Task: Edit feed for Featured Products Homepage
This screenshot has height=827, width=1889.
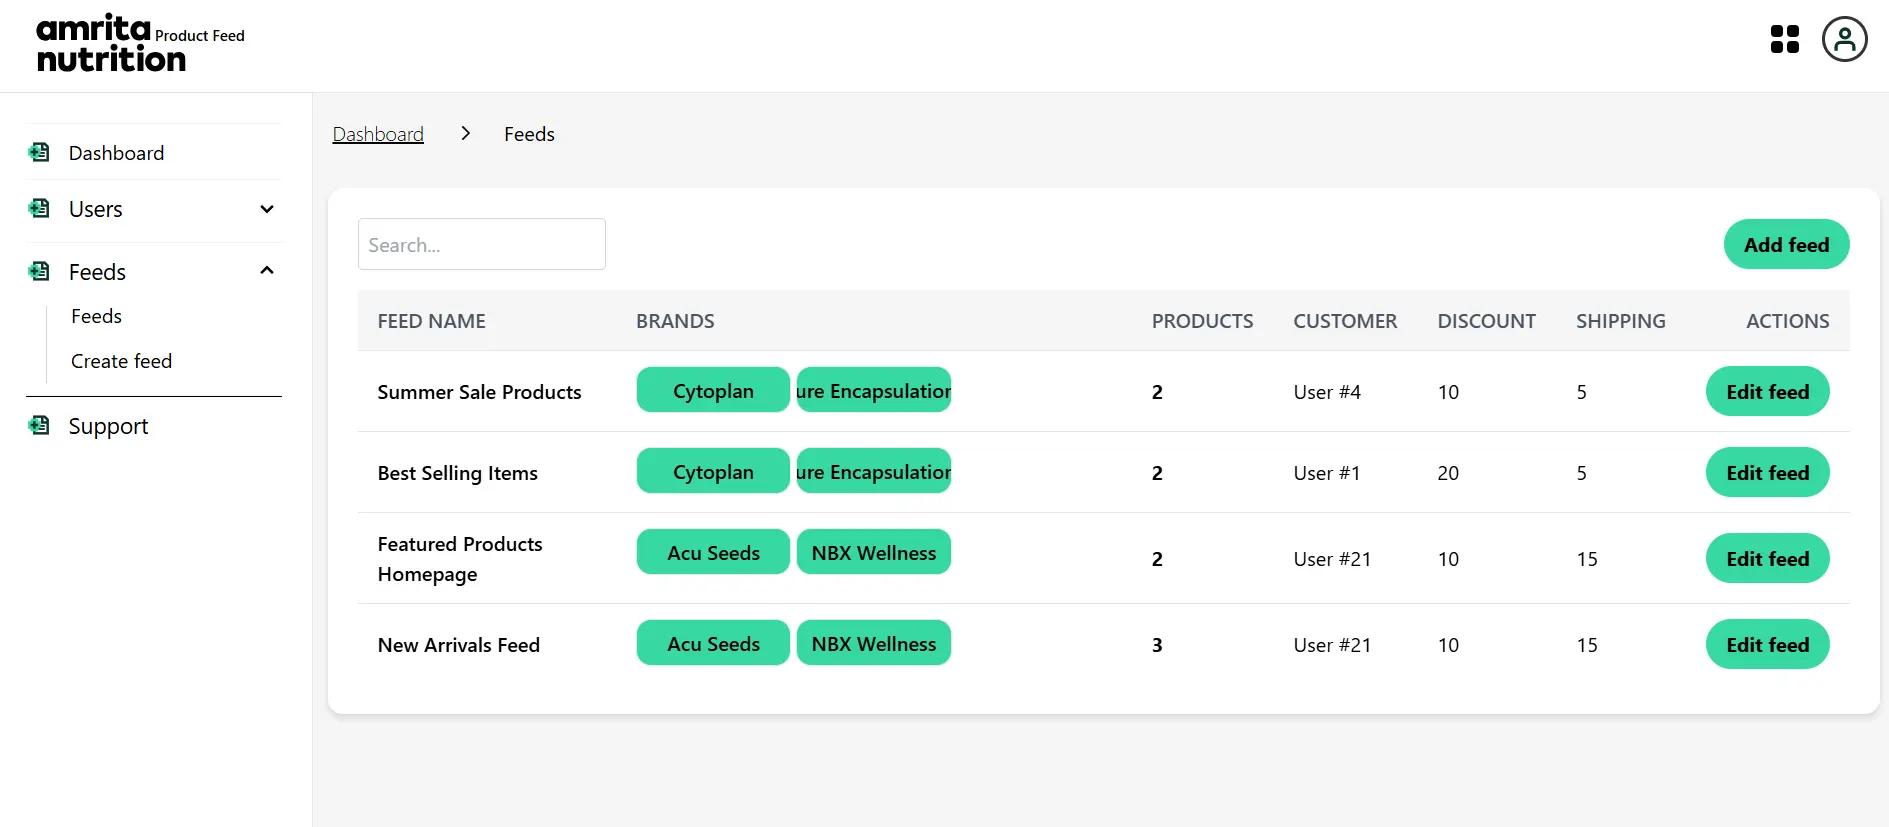Action: (1767, 559)
